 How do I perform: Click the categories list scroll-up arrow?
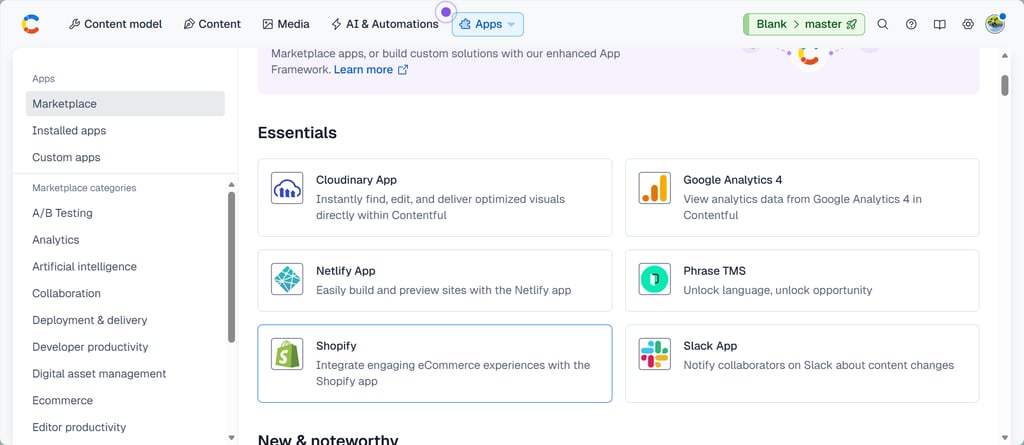231,185
